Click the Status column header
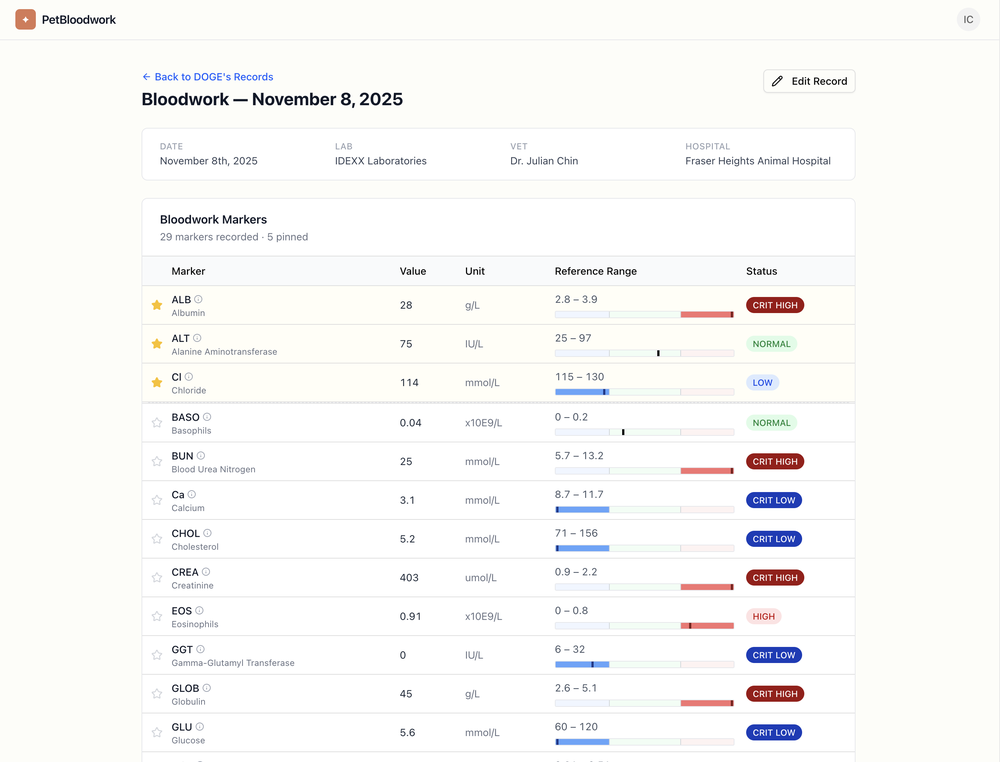 point(761,271)
